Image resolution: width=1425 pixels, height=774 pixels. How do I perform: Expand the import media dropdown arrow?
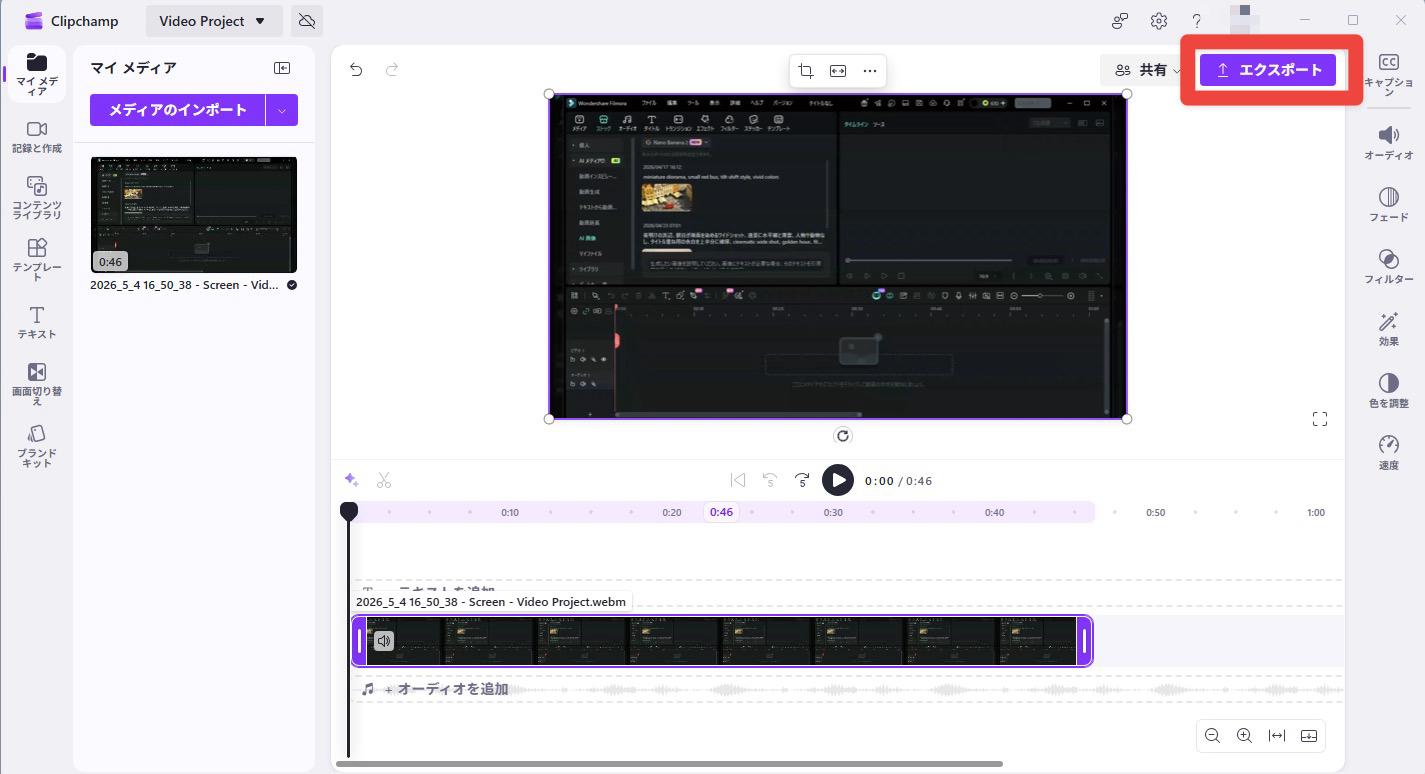(282, 110)
